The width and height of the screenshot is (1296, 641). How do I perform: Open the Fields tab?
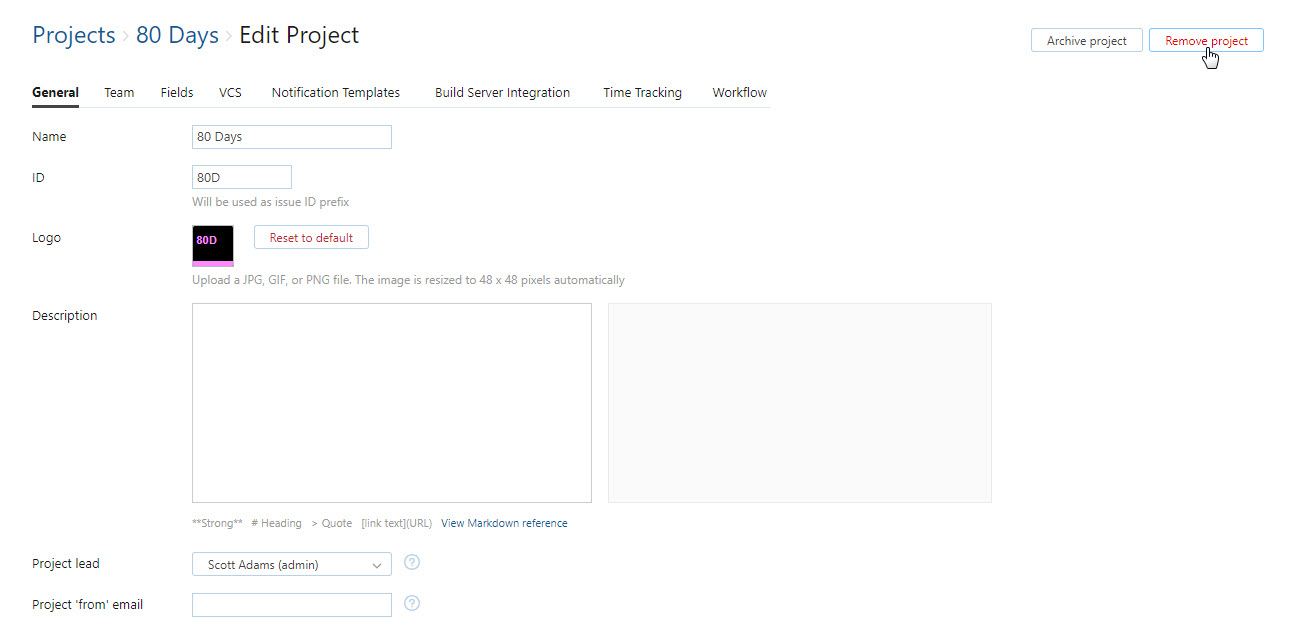click(x=177, y=93)
